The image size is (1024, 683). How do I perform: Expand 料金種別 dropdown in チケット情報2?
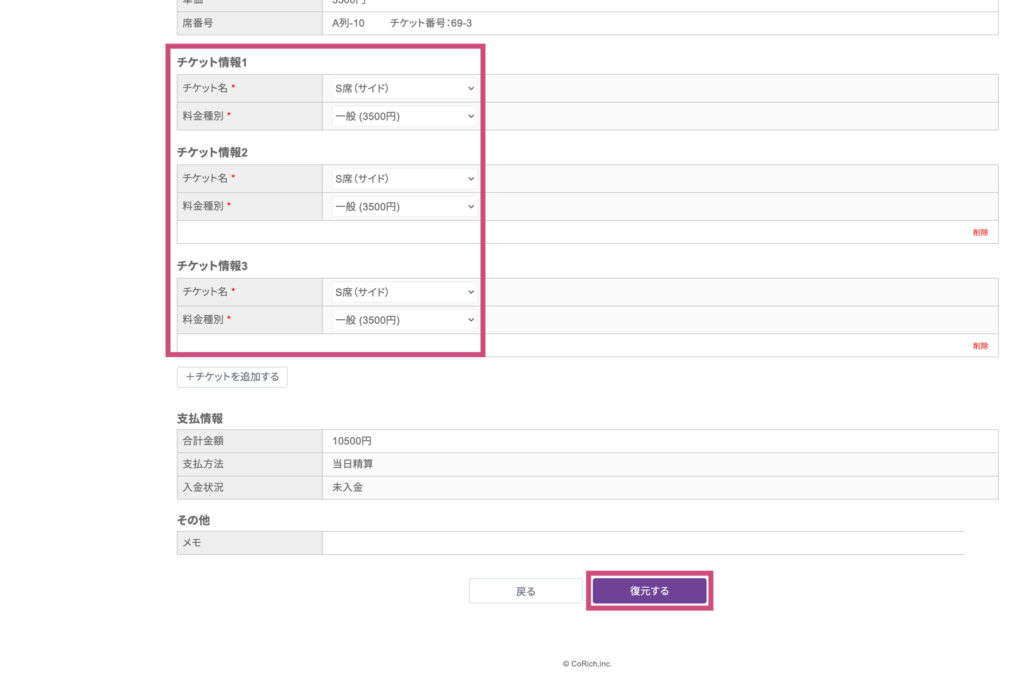click(x=404, y=206)
